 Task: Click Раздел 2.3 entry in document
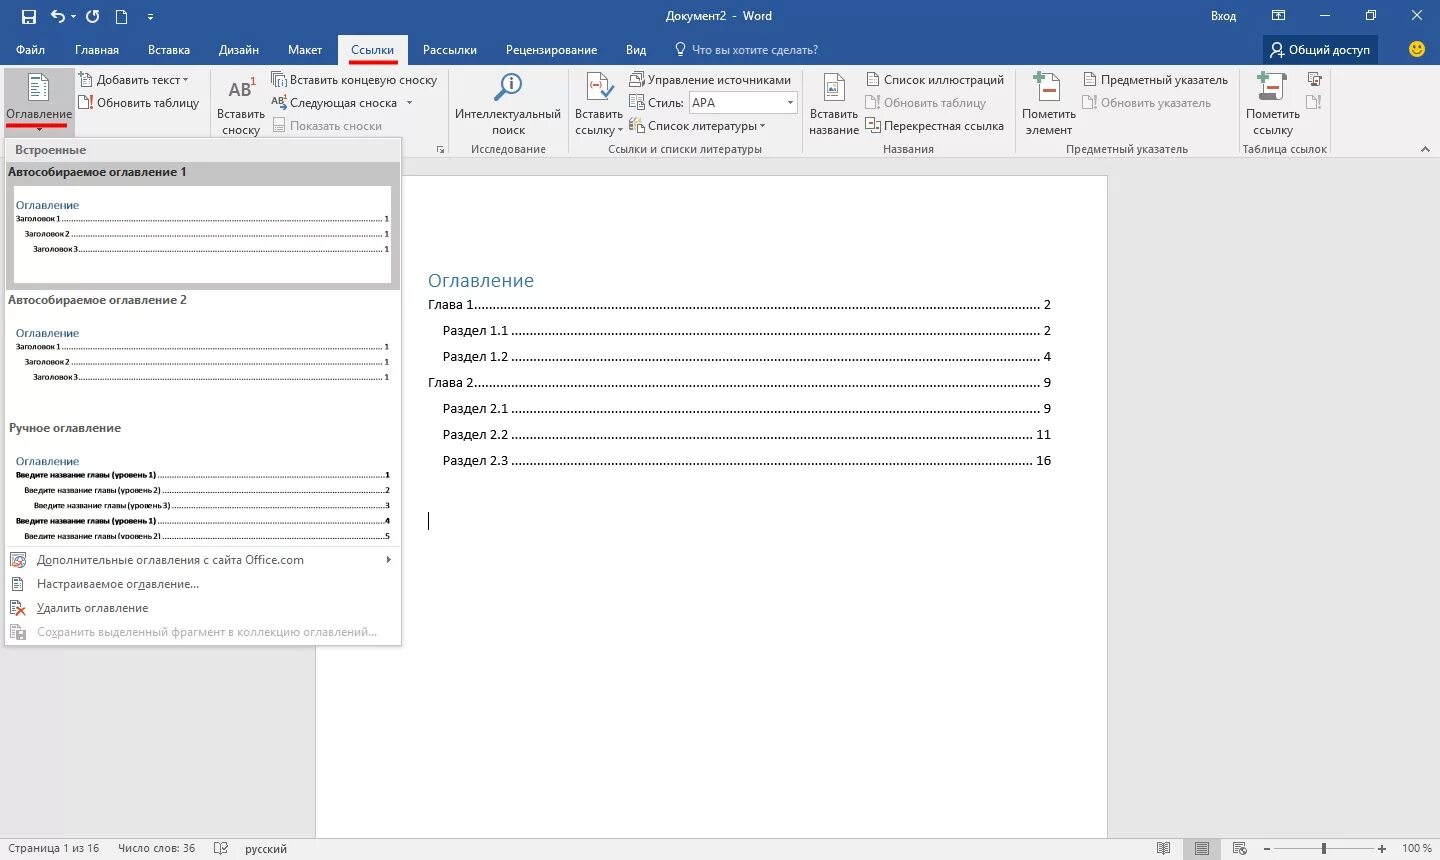point(746,461)
